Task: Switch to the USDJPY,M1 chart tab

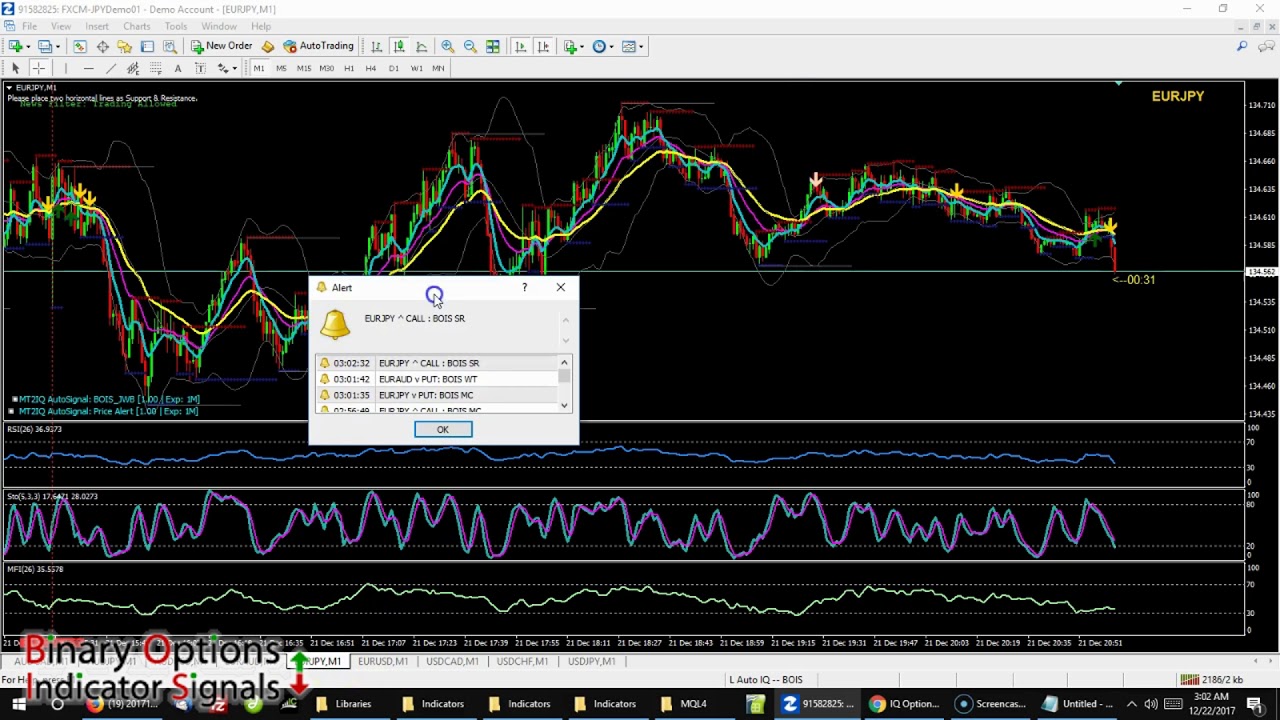Action: 591,661
